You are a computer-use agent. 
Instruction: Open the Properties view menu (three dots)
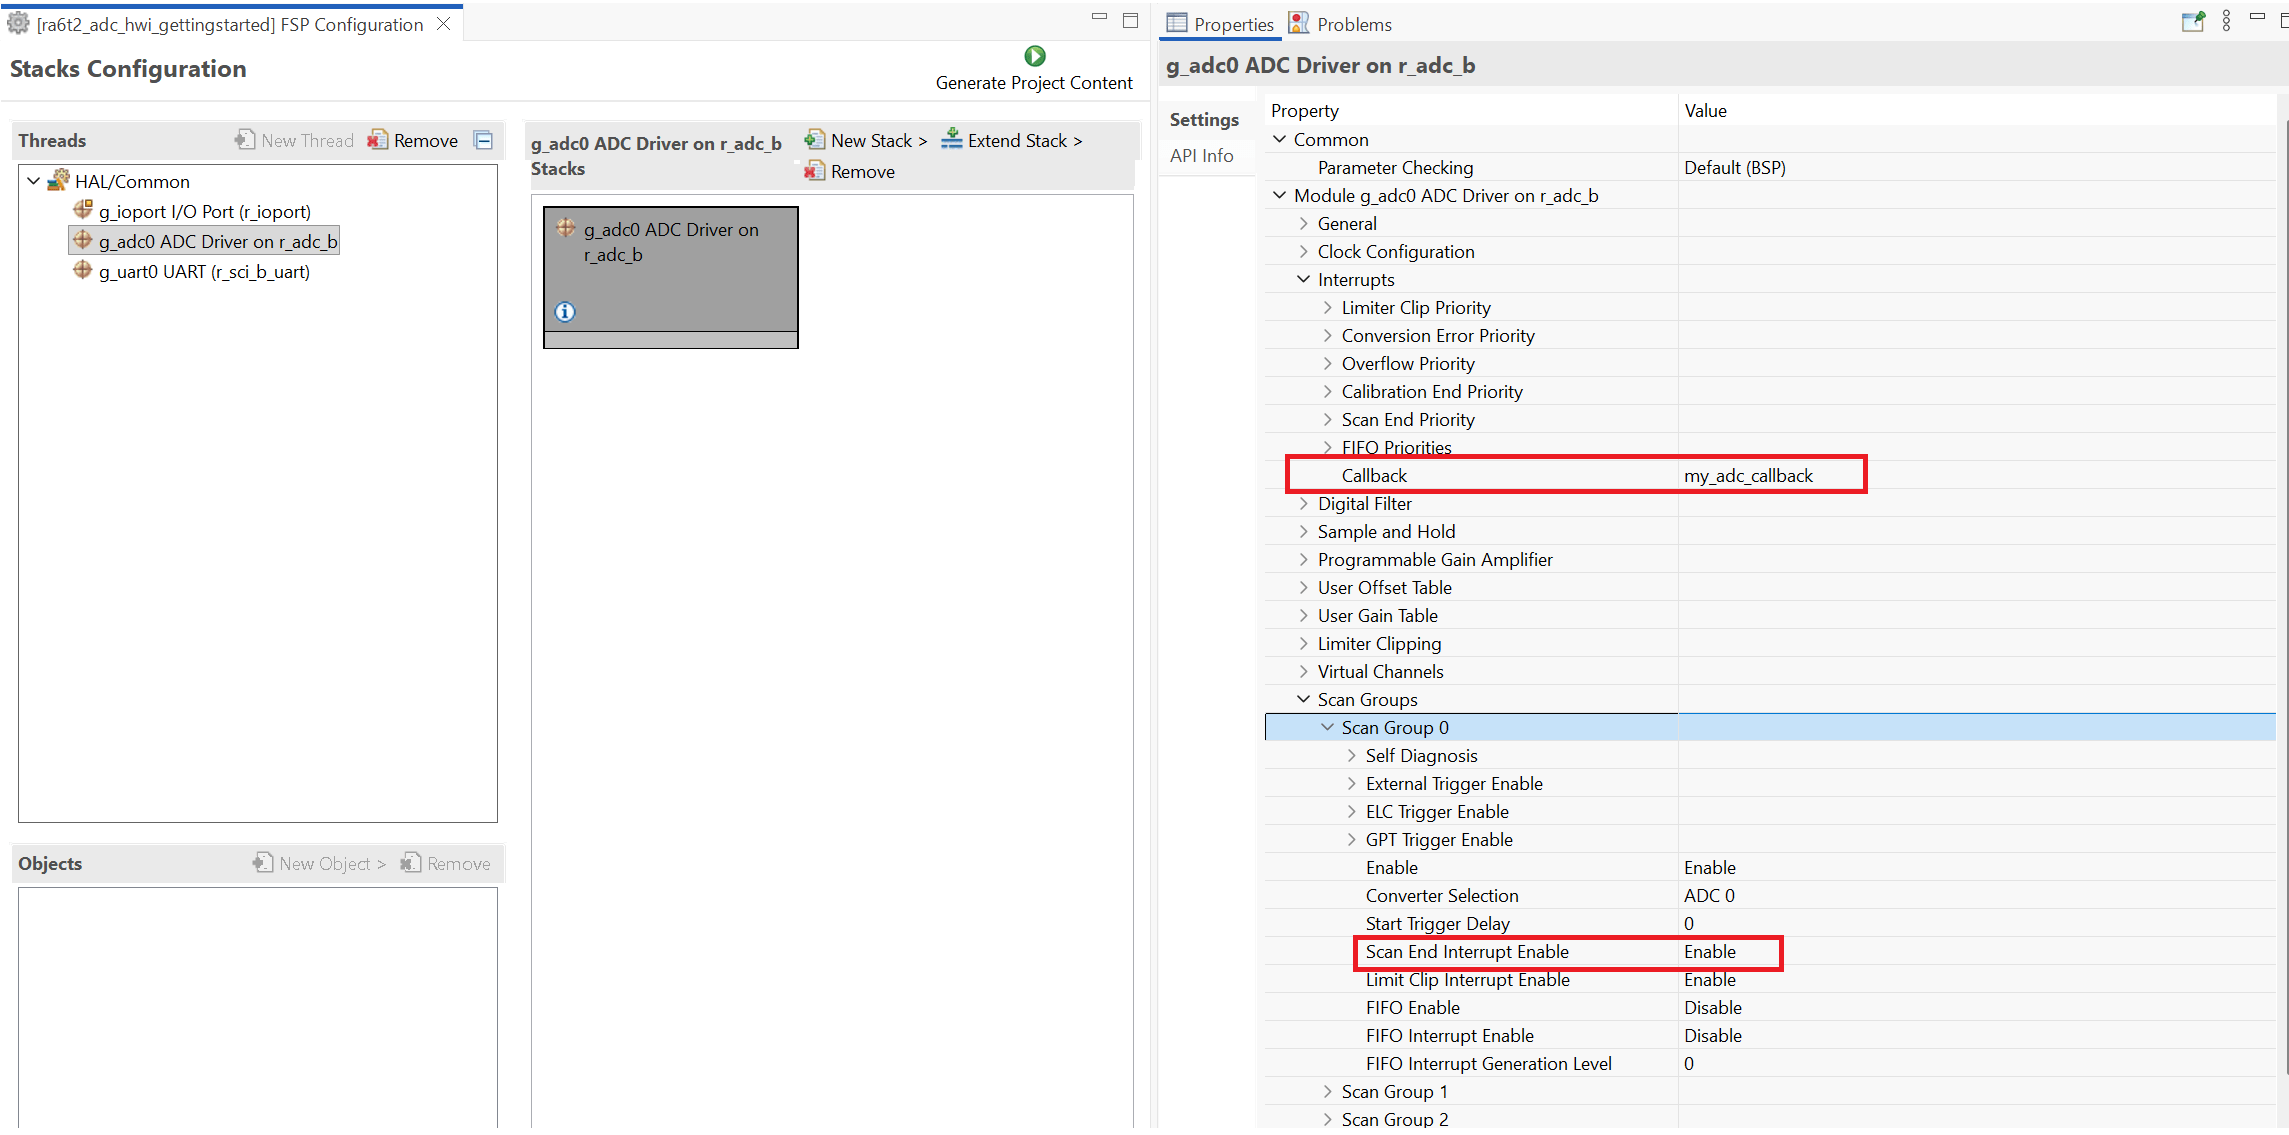[2226, 21]
